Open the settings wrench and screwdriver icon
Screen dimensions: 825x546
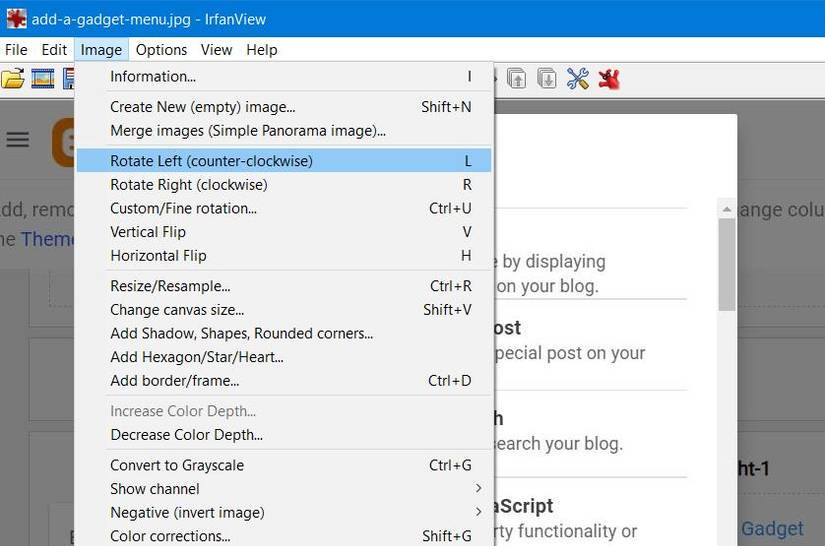578,79
